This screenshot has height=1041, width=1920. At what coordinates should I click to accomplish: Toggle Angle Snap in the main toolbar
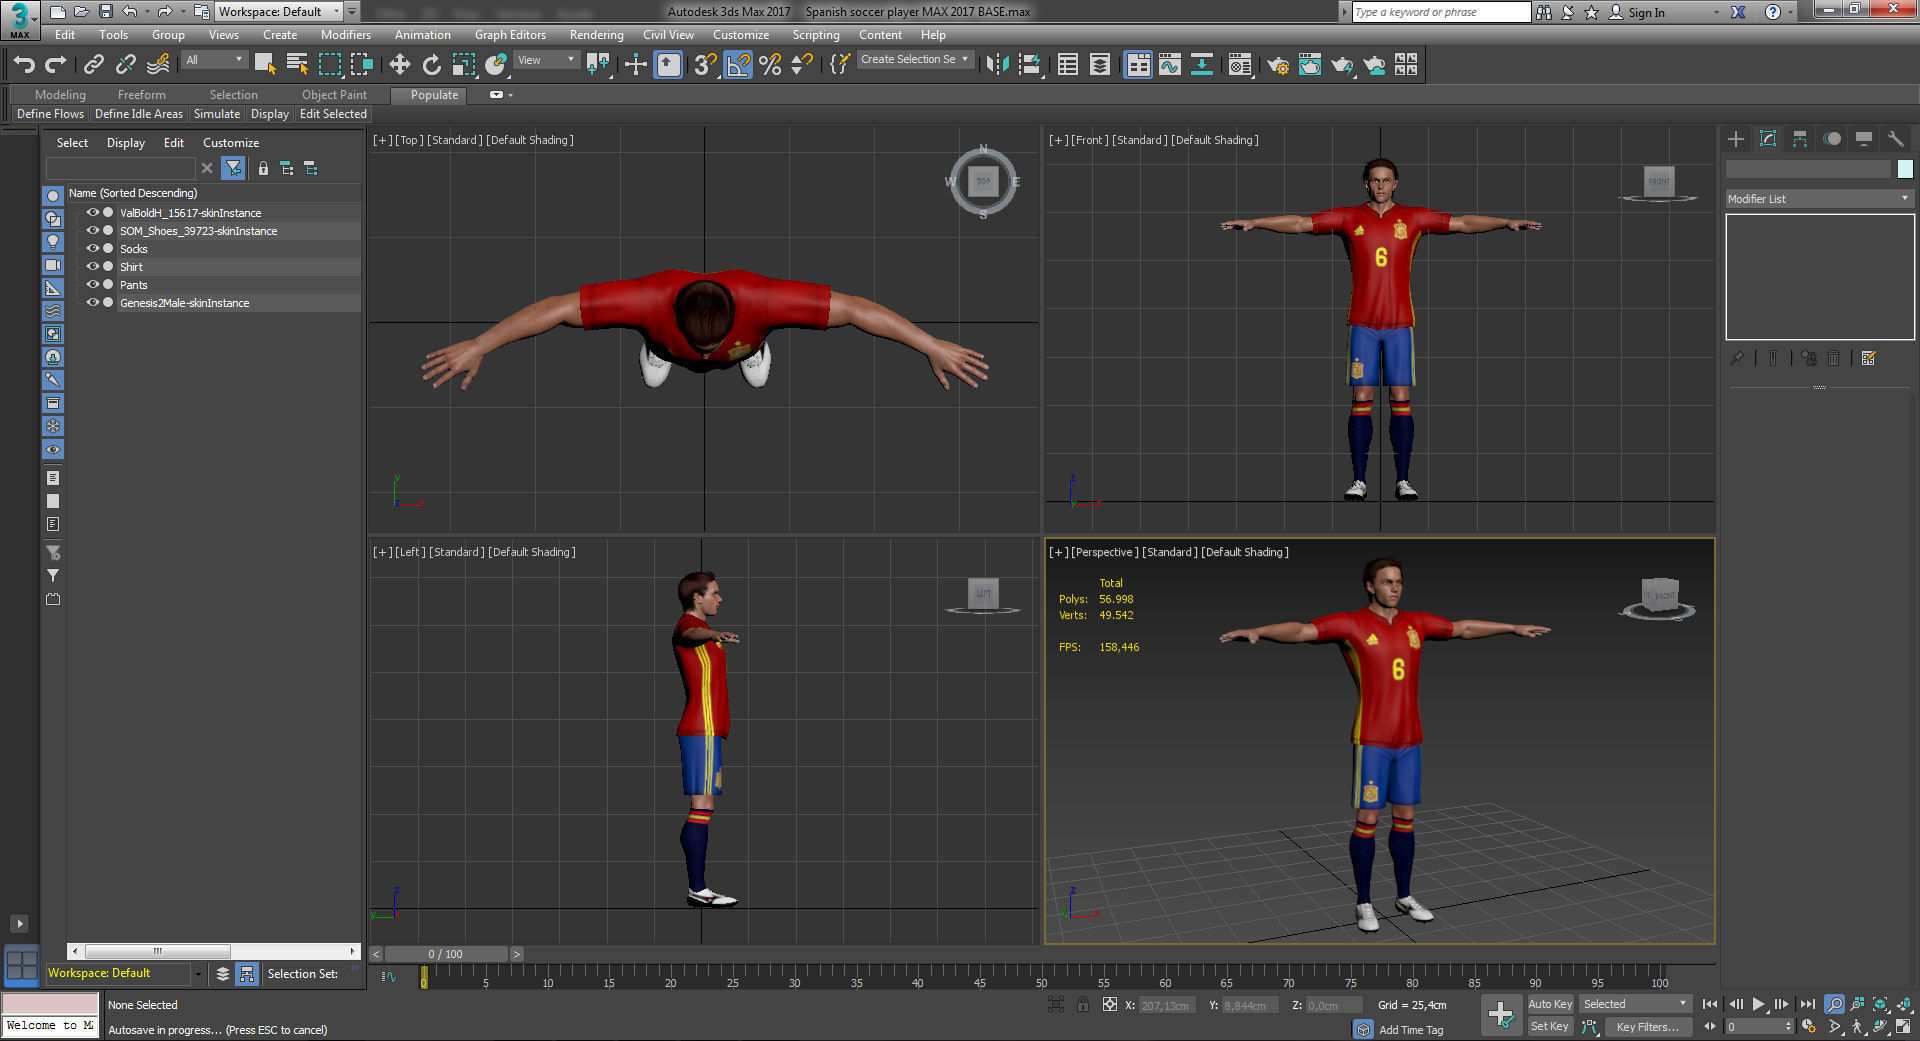pyautogui.click(x=738, y=65)
